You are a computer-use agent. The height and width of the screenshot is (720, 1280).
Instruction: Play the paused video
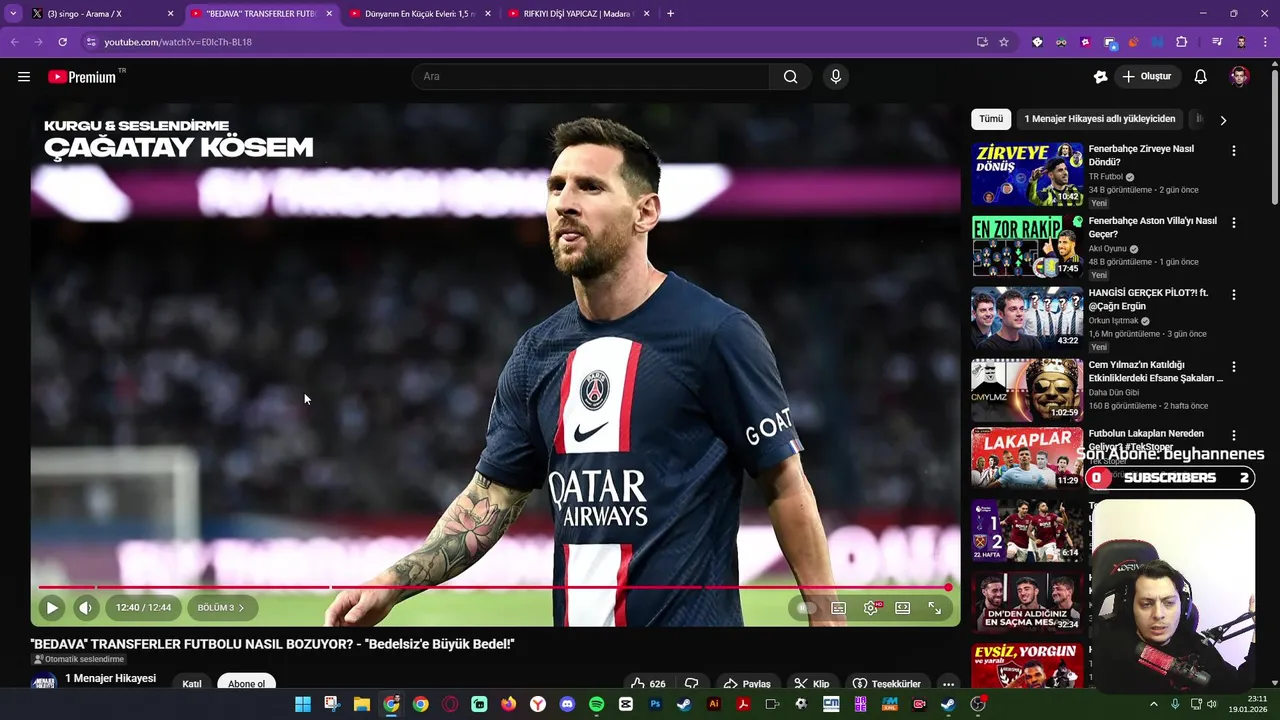click(52, 607)
